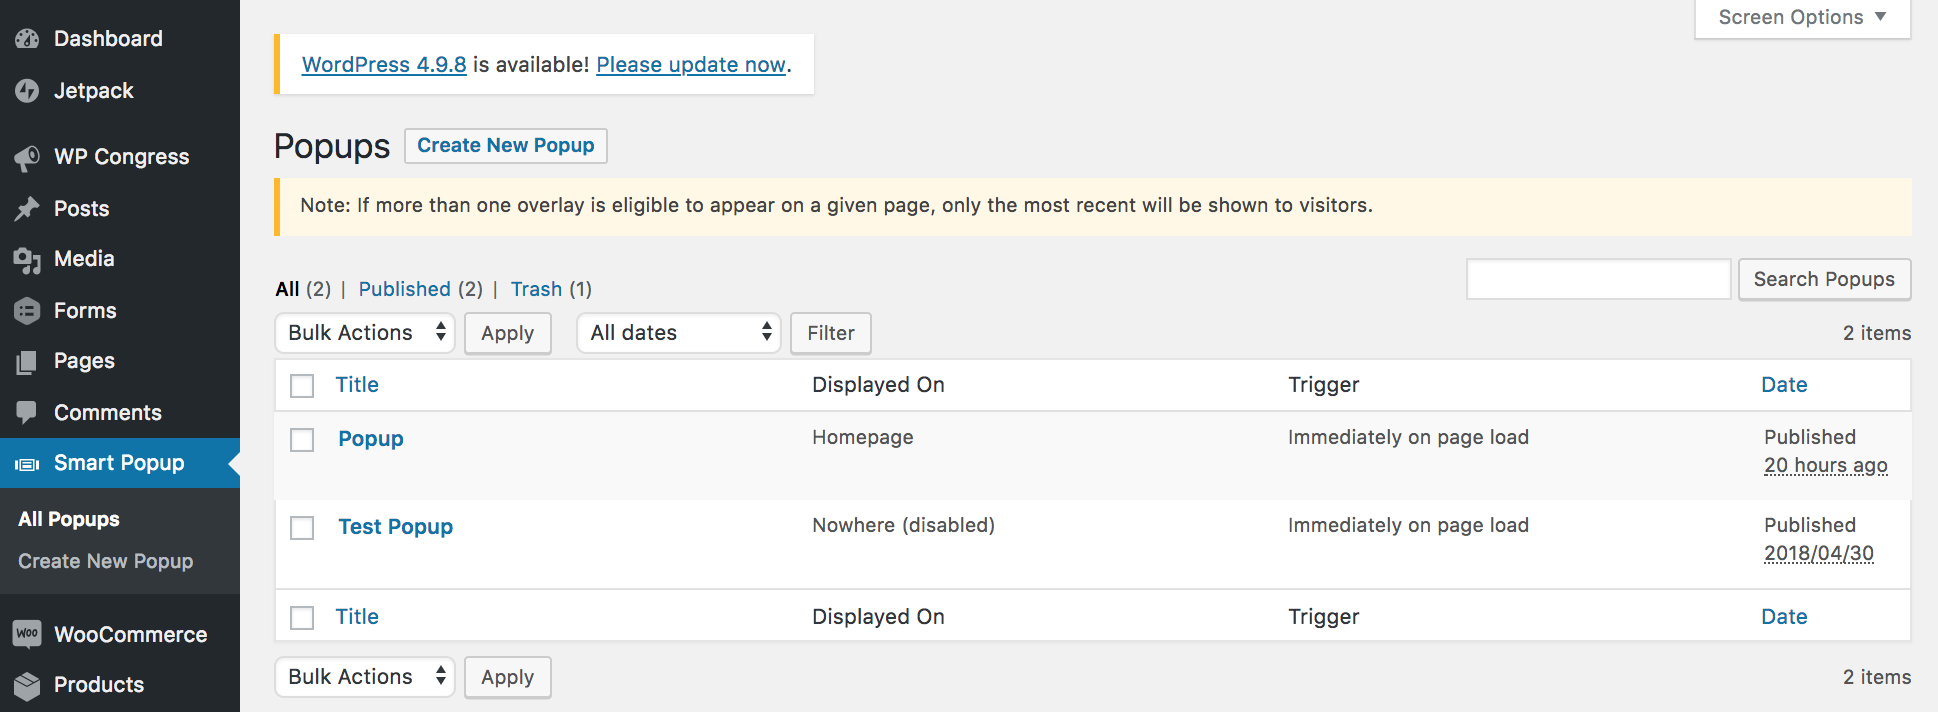This screenshot has height=712, width=1938.
Task: Open Dashboard menu item
Action: coord(108,39)
